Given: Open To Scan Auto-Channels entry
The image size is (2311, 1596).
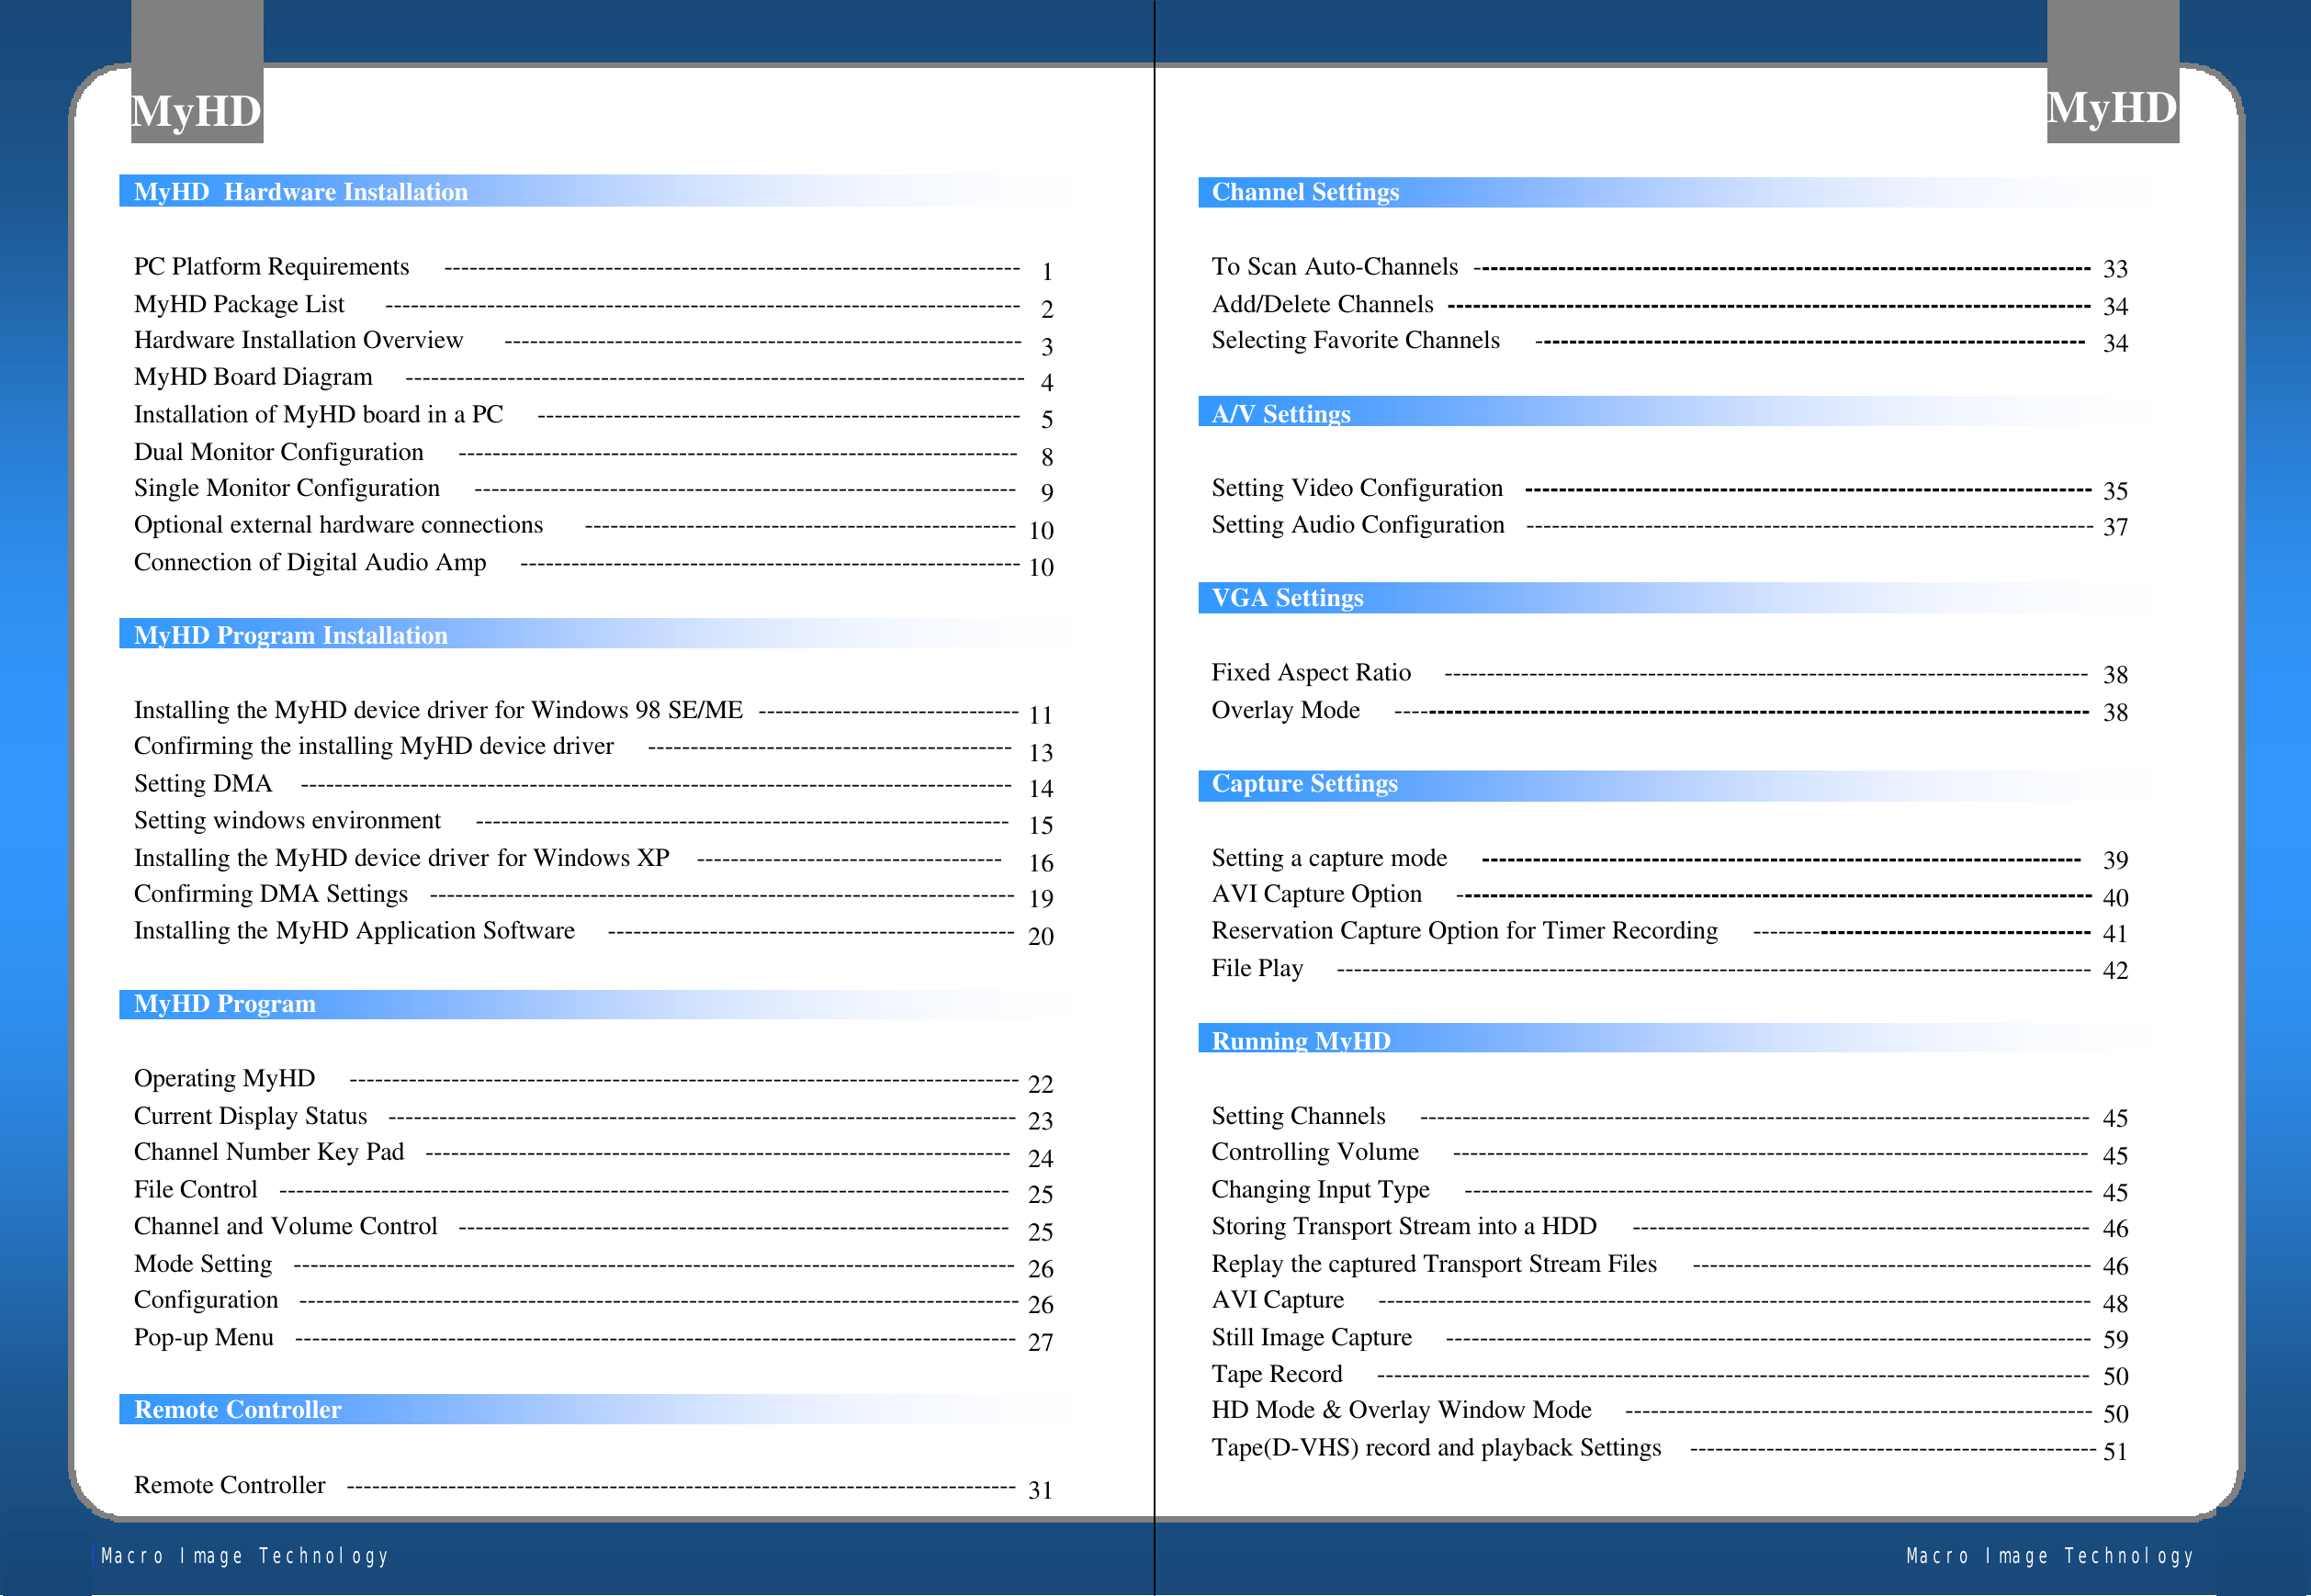Looking at the screenshot, I should pos(1334,267).
